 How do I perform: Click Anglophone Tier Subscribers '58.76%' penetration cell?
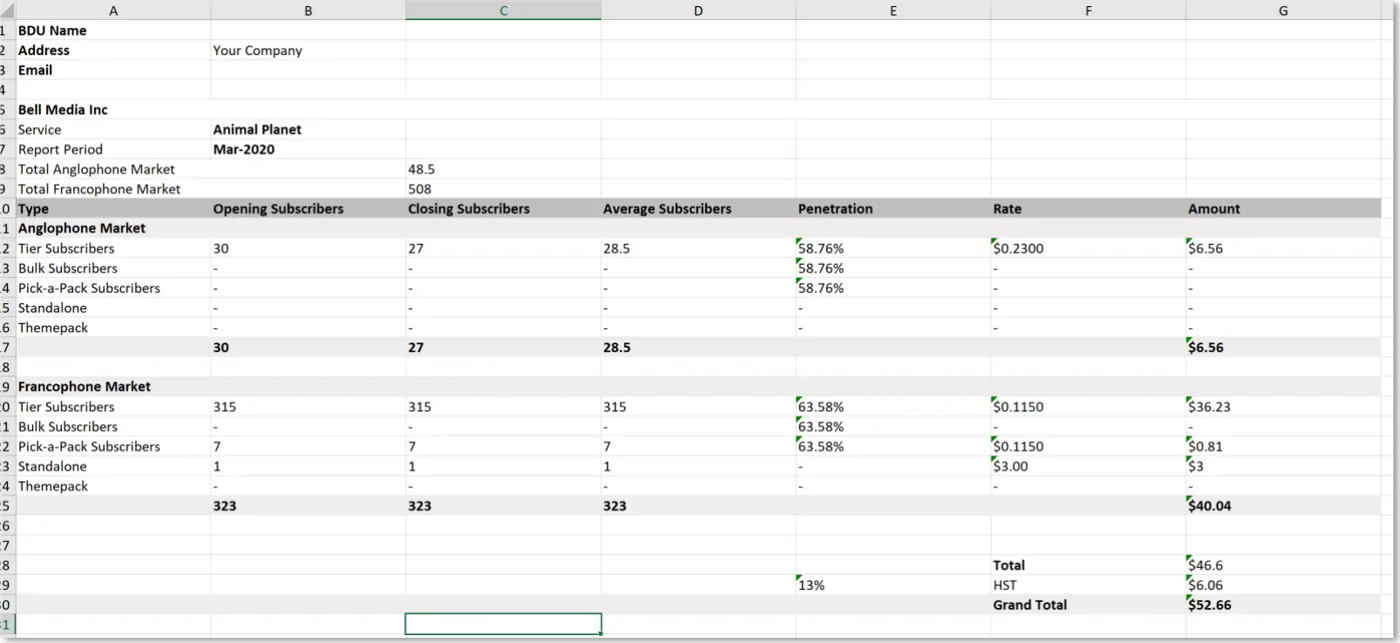click(893, 248)
